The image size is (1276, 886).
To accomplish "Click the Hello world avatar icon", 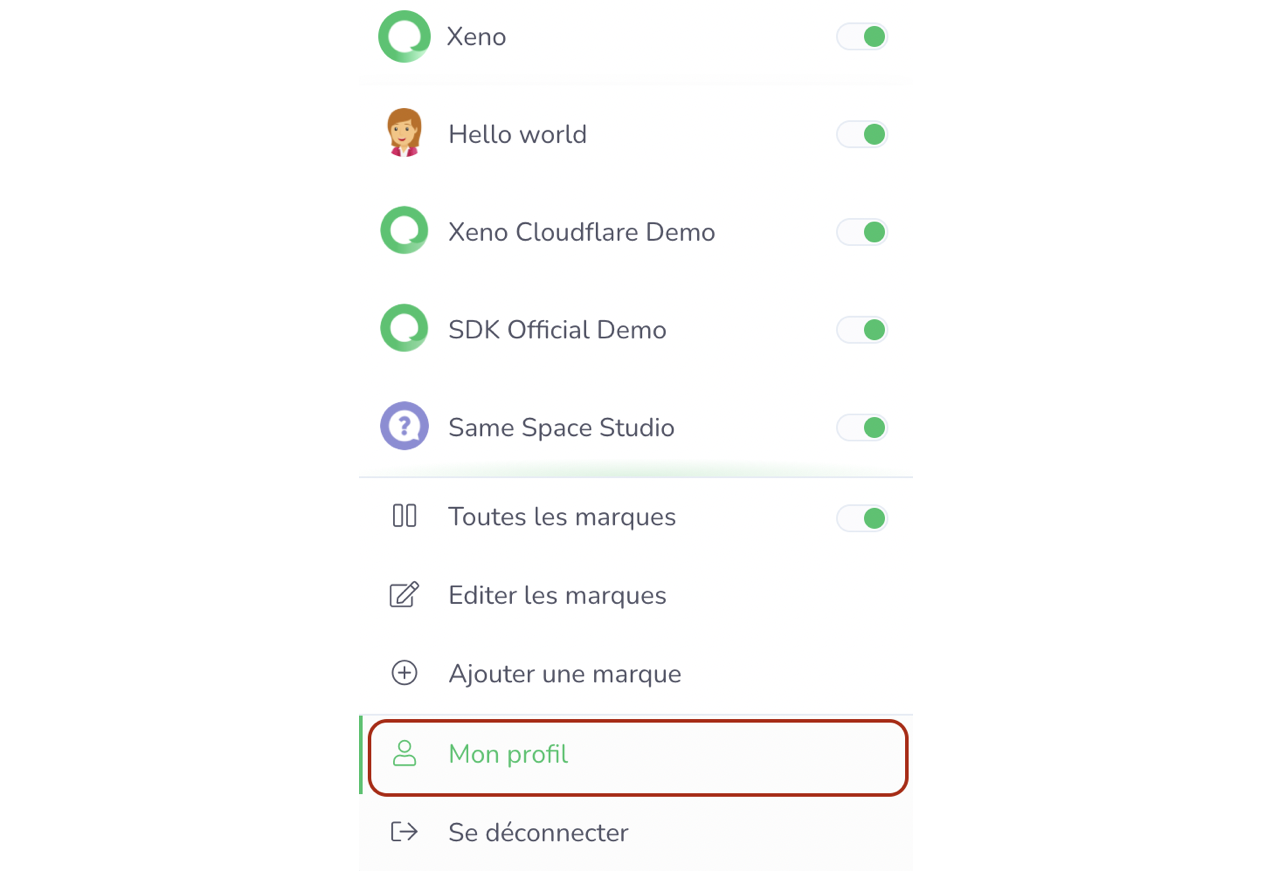I will (x=404, y=134).
